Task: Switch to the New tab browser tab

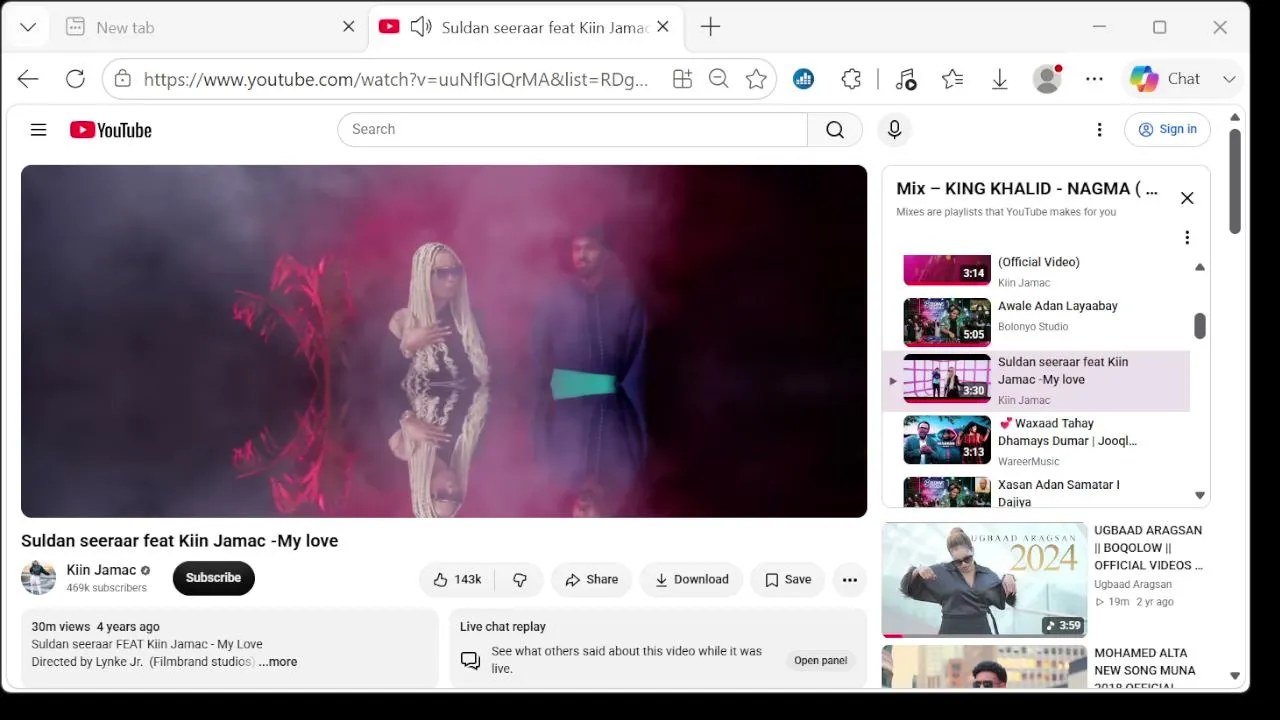Action: pos(210,27)
